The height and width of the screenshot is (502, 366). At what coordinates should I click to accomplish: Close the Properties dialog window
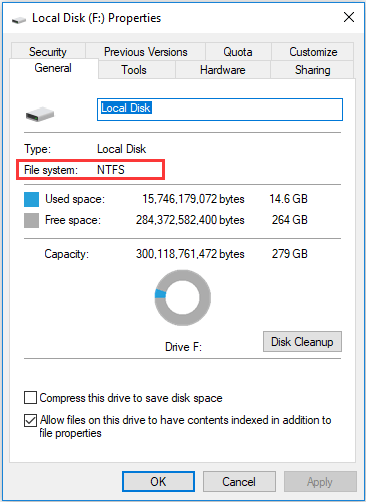349,17
